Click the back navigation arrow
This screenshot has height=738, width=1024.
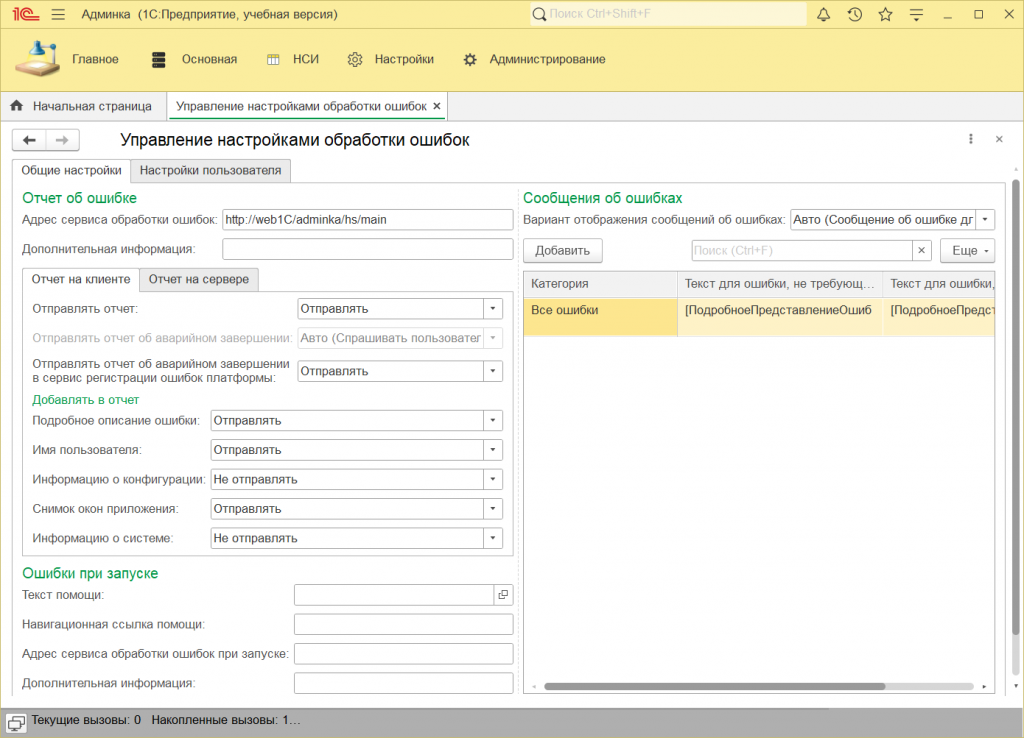30,140
